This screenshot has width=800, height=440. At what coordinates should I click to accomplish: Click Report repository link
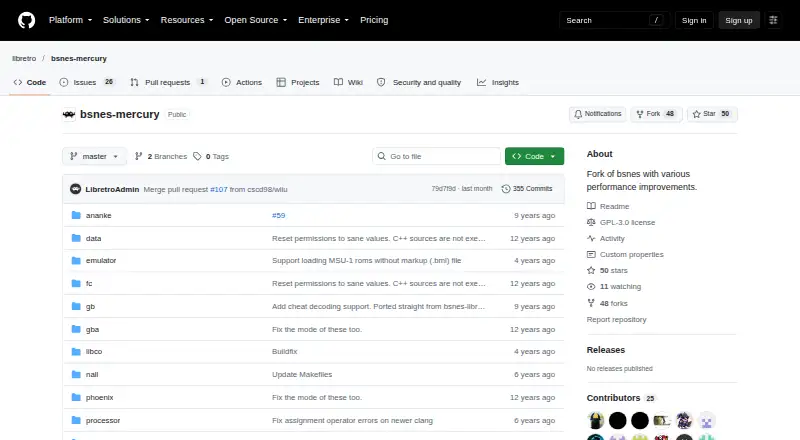tap(616, 320)
